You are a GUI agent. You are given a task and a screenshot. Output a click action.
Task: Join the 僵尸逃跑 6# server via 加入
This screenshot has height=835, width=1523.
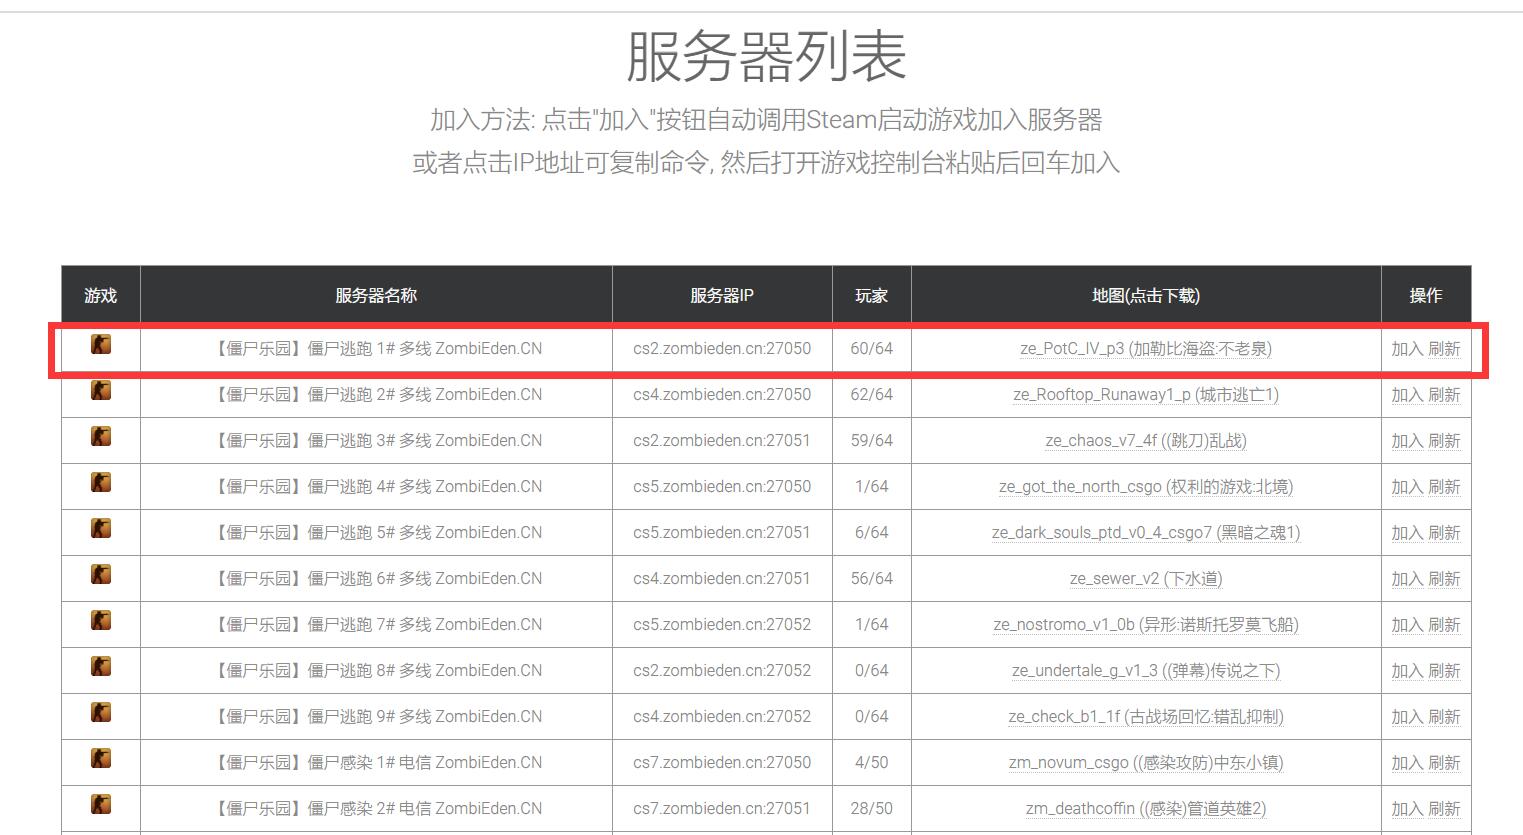pyautogui.click(x=1407, y=579)
